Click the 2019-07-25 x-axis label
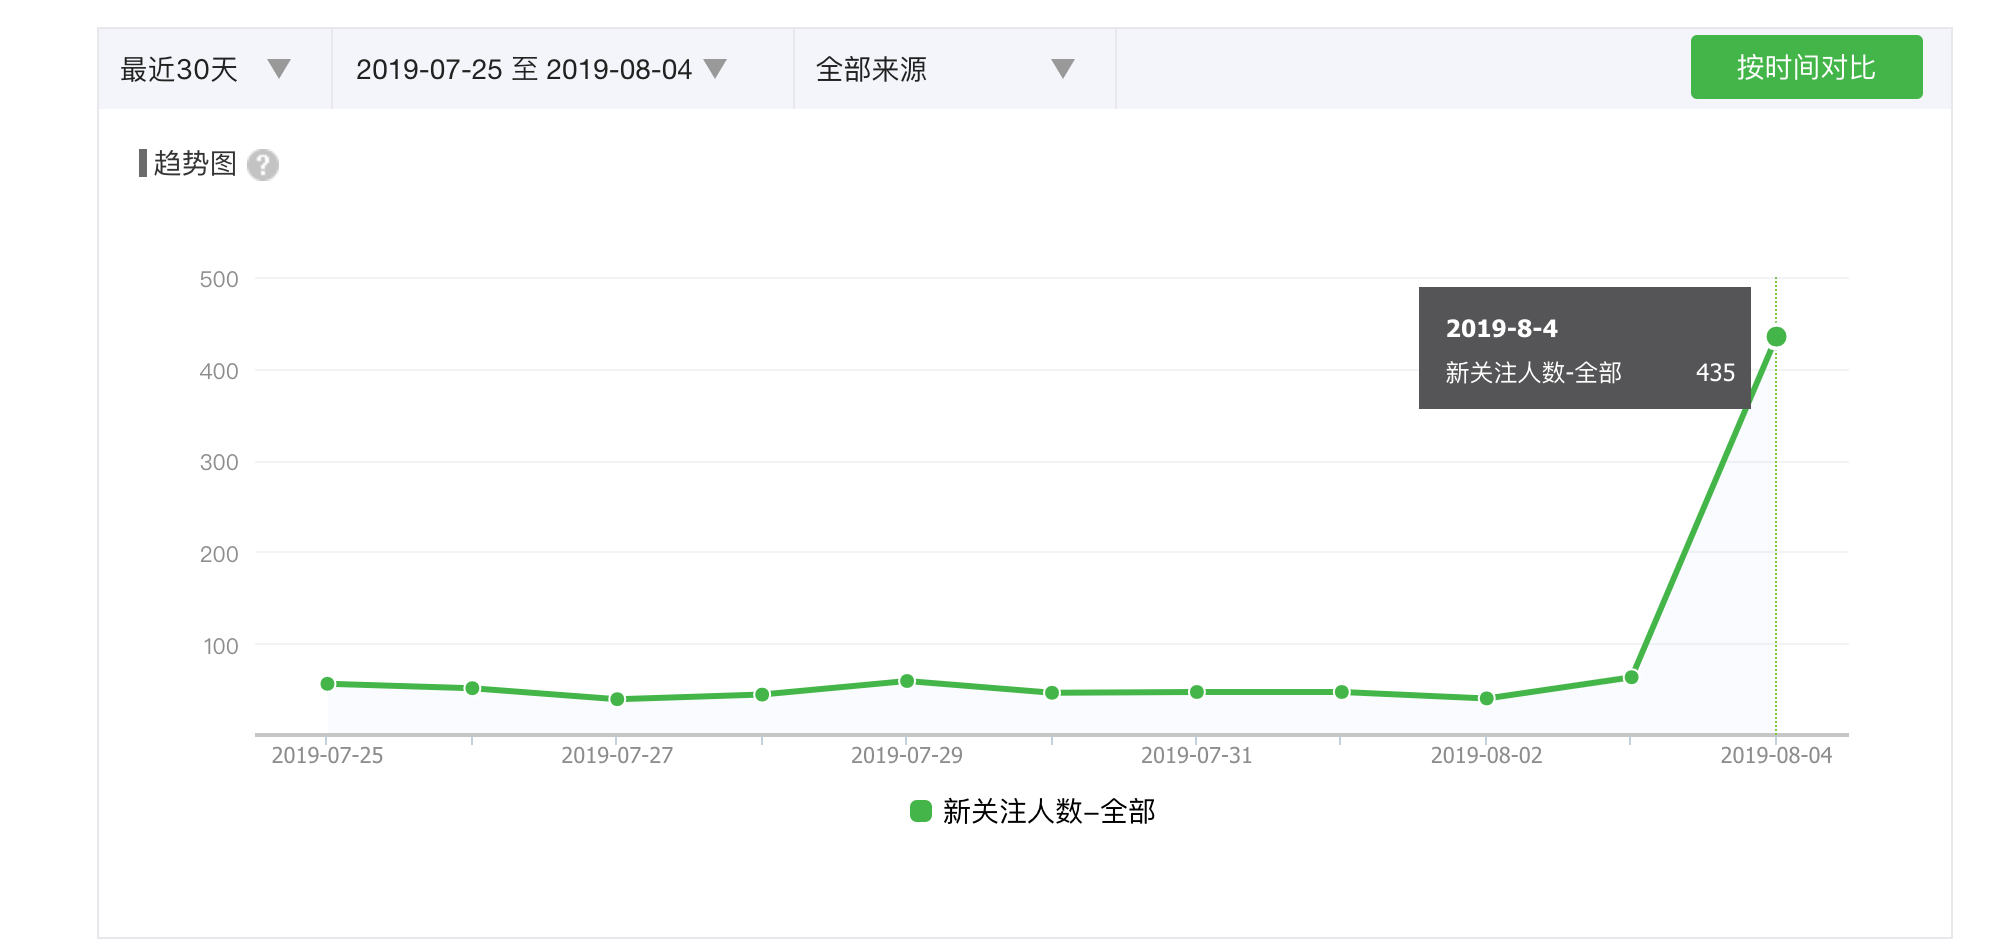This screenshot has height=943, width=2007. click(327, 756)
